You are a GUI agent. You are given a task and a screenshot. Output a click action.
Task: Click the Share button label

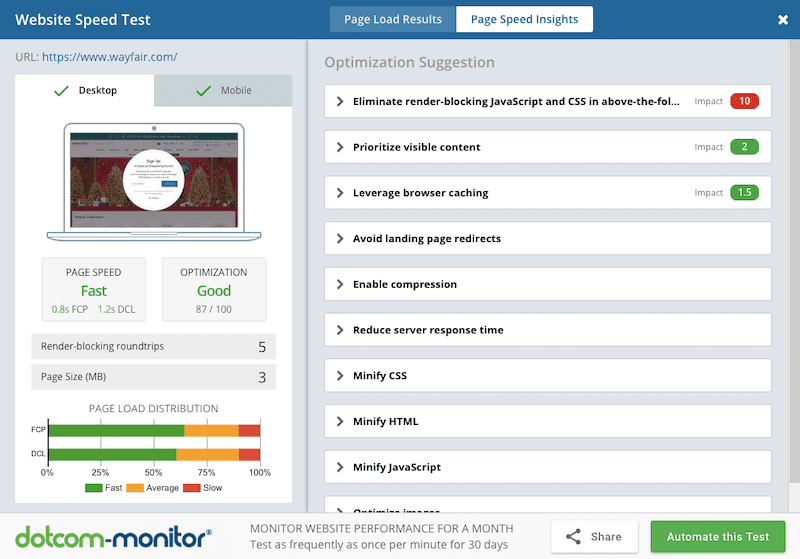pos(606,537)
